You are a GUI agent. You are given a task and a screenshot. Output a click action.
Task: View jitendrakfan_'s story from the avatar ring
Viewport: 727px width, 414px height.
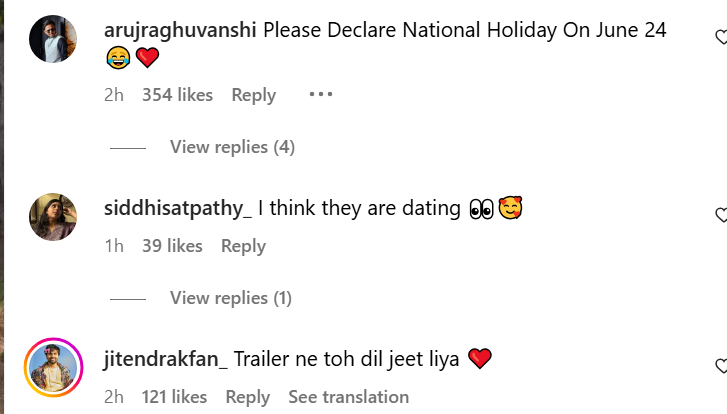click(x=53, y=366)
